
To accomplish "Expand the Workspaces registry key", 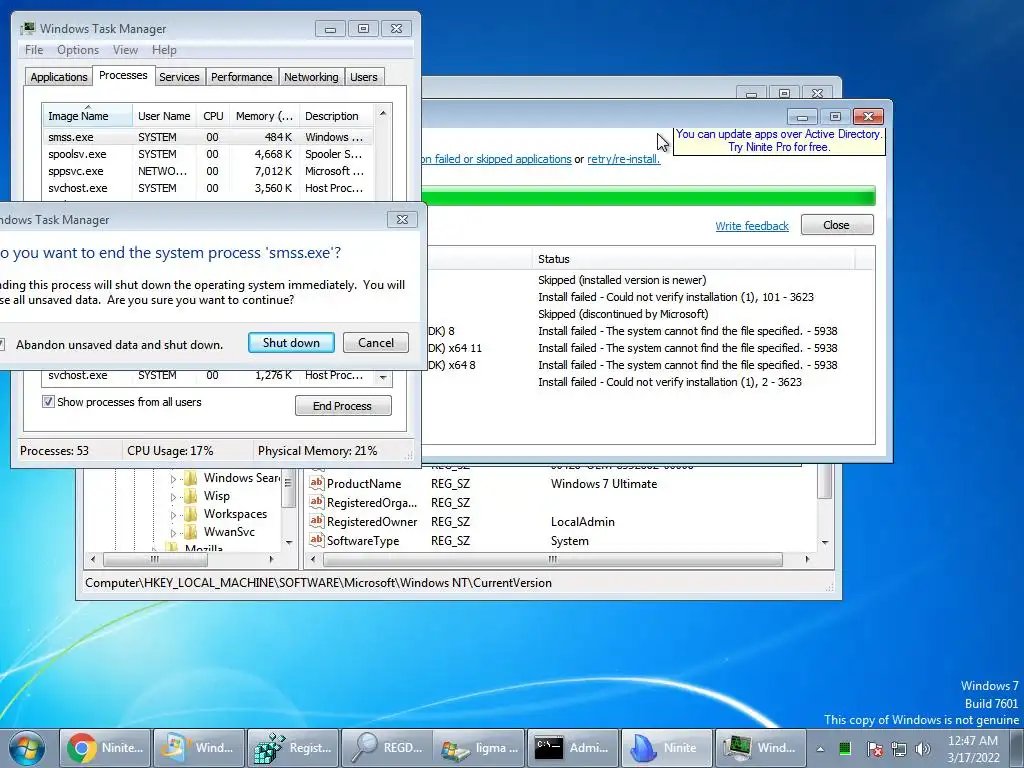I will click(x=173, y=515).
